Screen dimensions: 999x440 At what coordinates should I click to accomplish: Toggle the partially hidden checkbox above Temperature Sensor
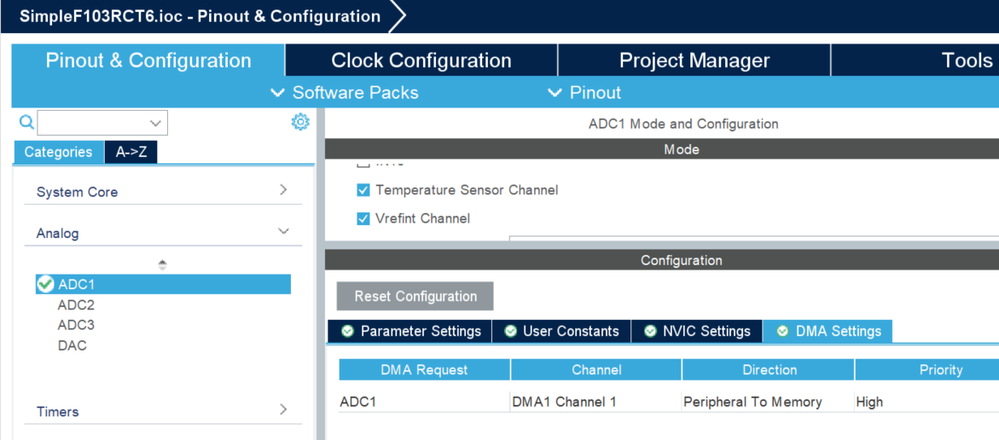tap(363, 163)
